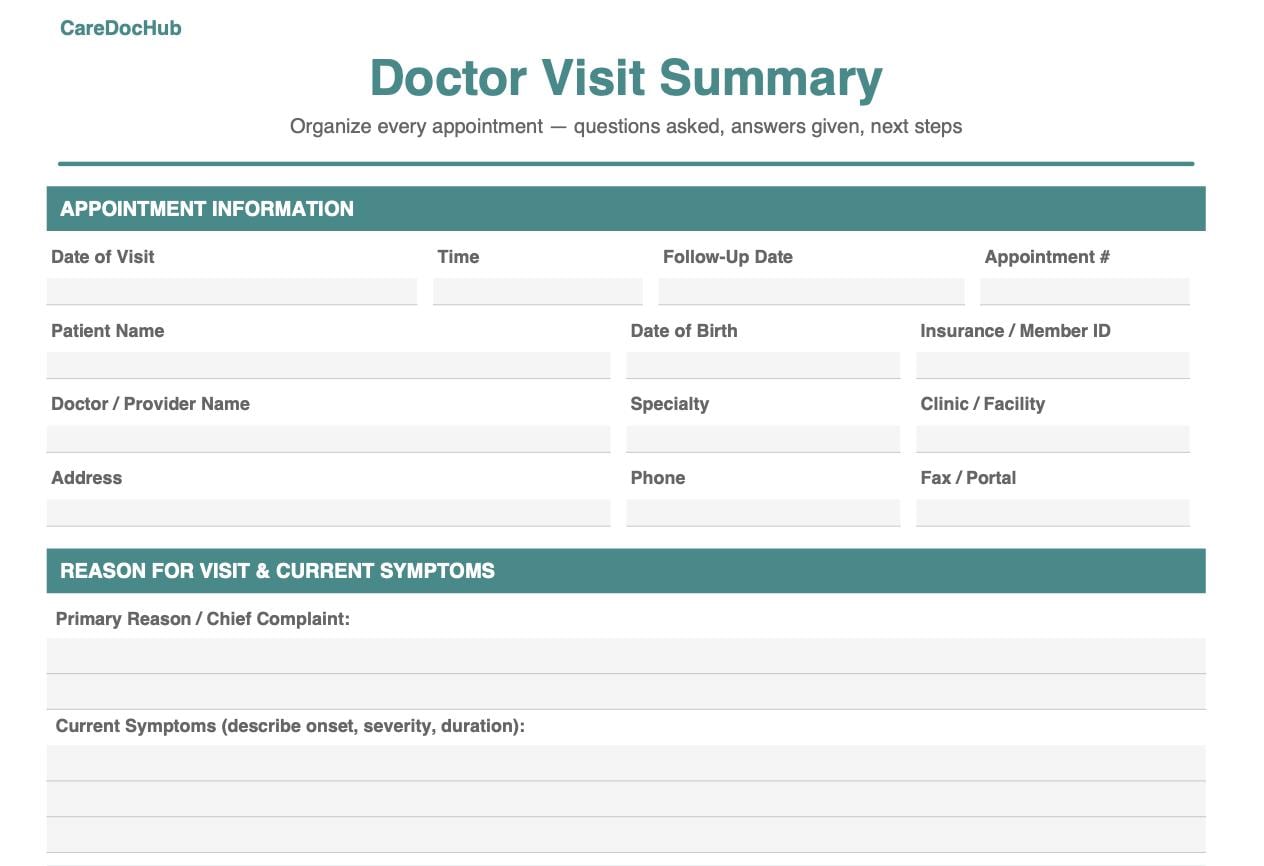Click 'Primary Reason / Chief Complaint:' label
Screen dimensions: 1264x866
203,619
